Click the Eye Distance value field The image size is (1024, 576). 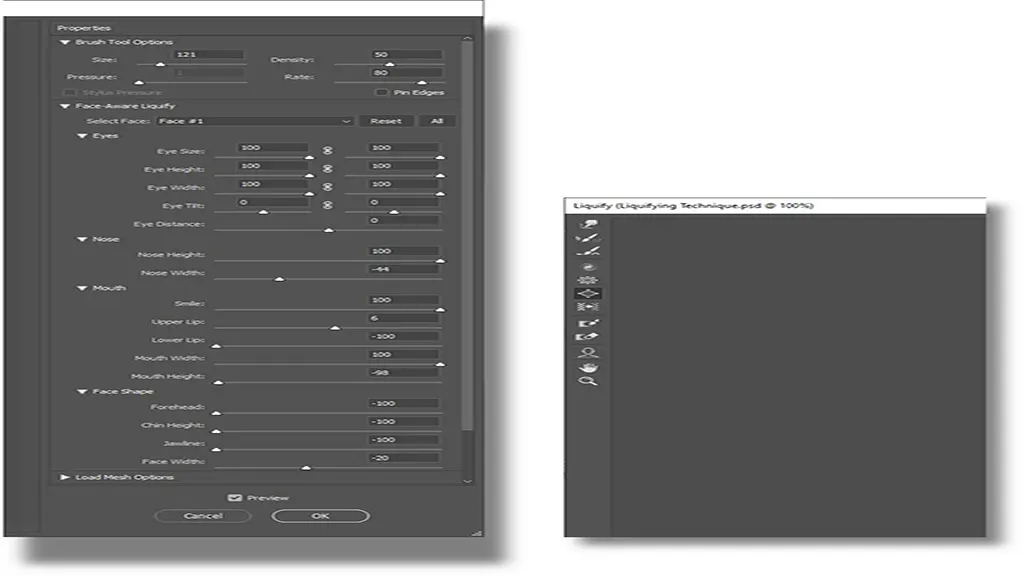pos(403,220)
